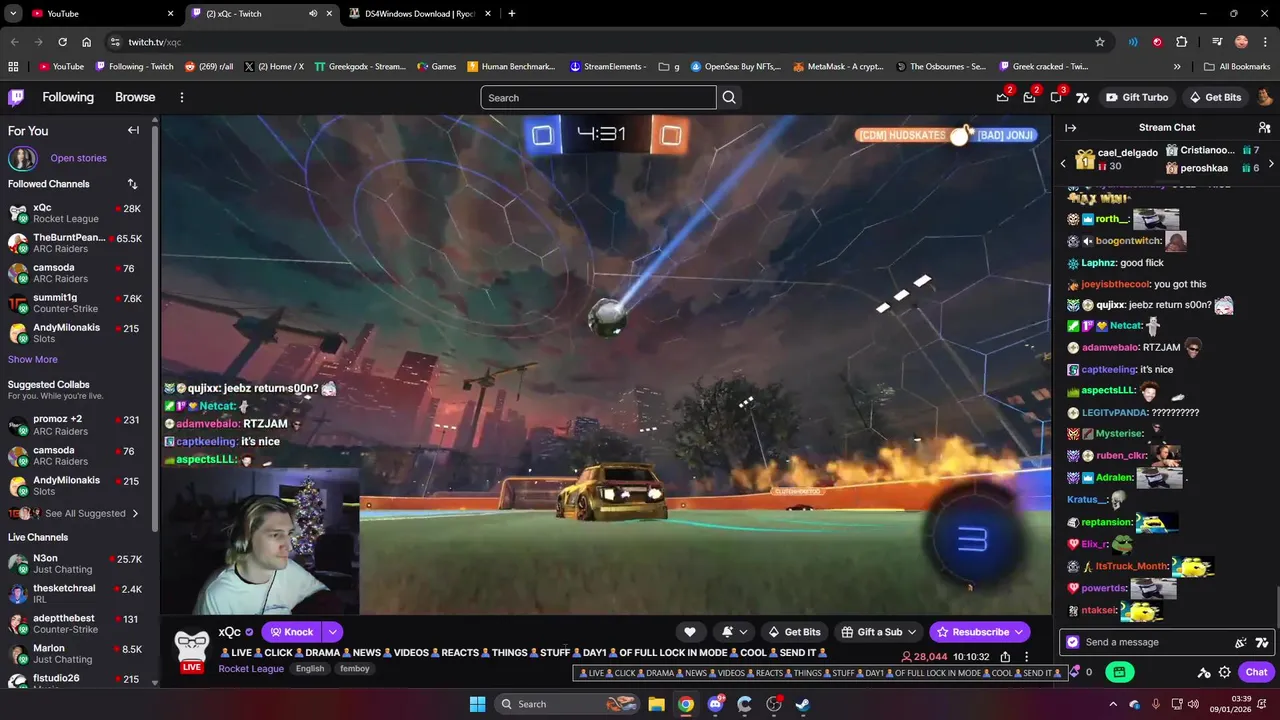Open the green channel points chest
The height and width of the screenshot is (720, 1280).
click(x=1119, y=672)
